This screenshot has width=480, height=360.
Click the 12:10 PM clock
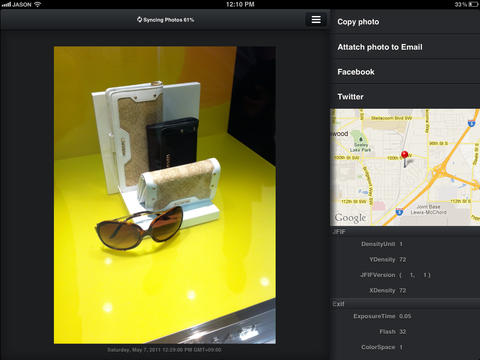[x=240, y=4]
